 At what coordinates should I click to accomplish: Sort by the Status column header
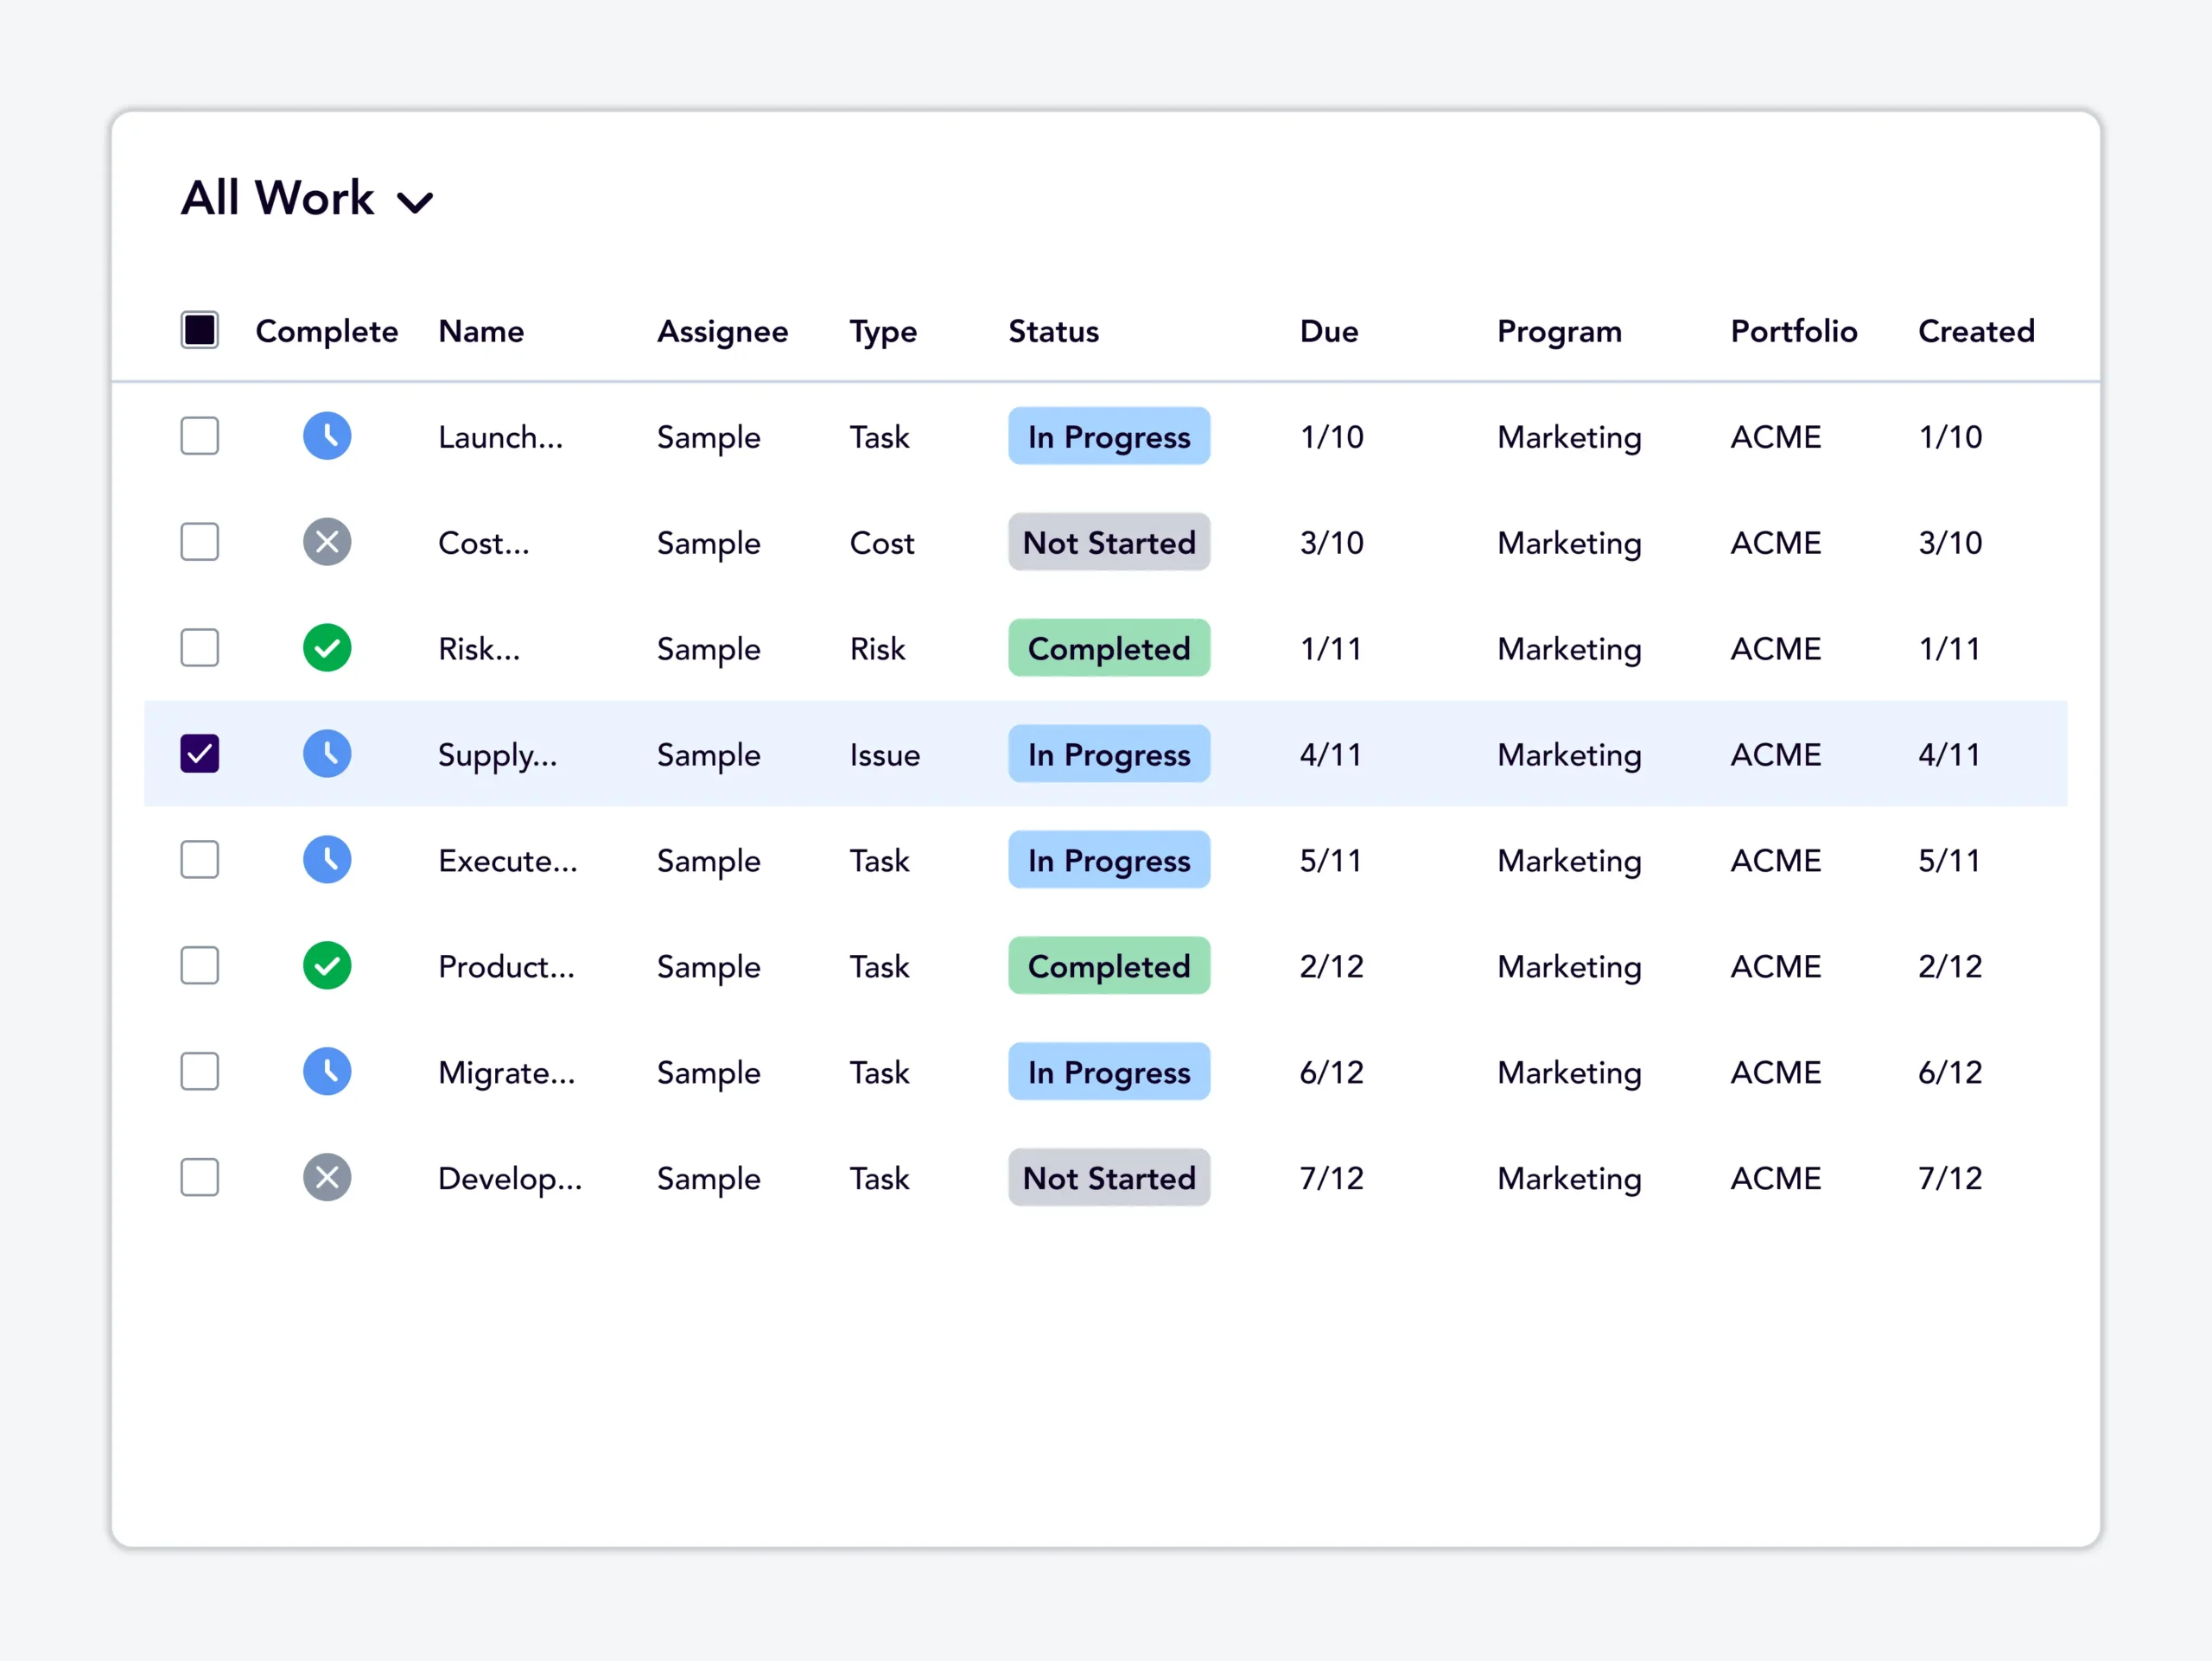tap(1053, 331)
